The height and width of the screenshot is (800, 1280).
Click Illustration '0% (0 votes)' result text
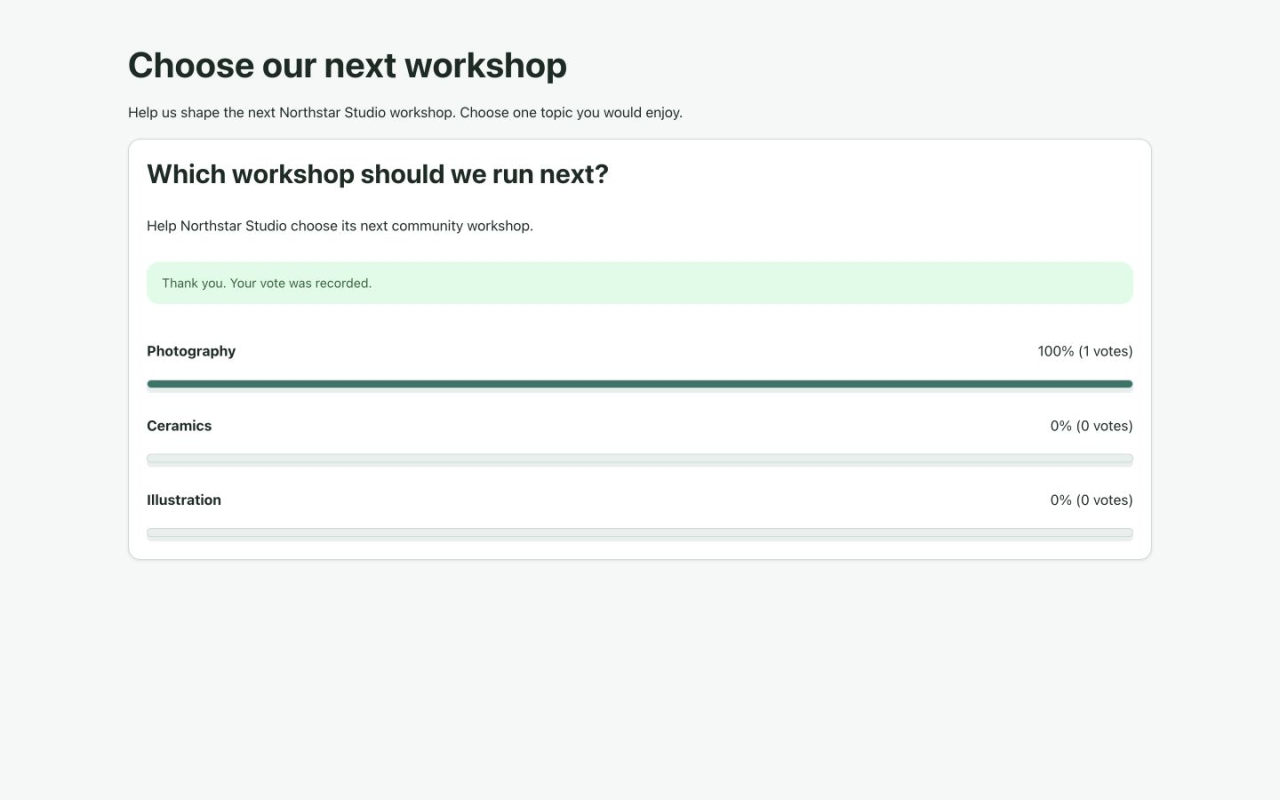(1091, 500)
